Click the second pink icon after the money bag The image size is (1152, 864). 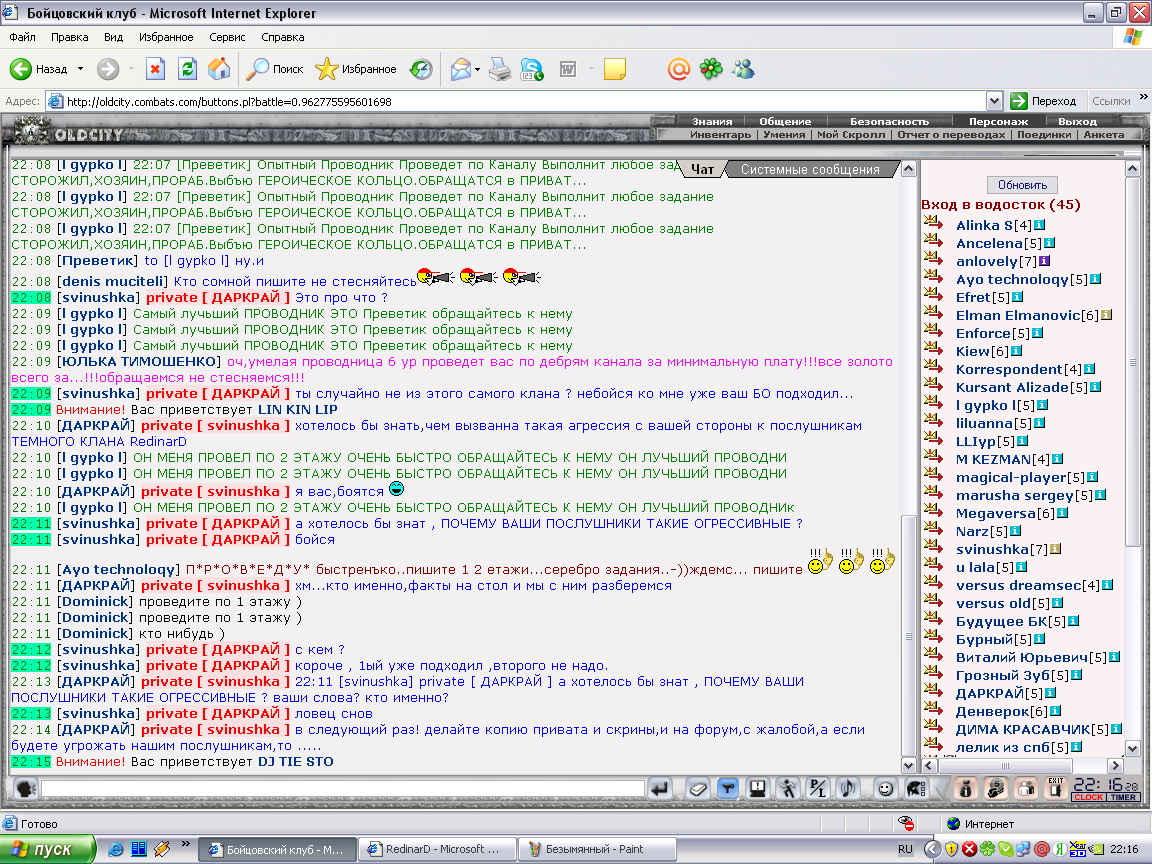click(x=996, y=788)
